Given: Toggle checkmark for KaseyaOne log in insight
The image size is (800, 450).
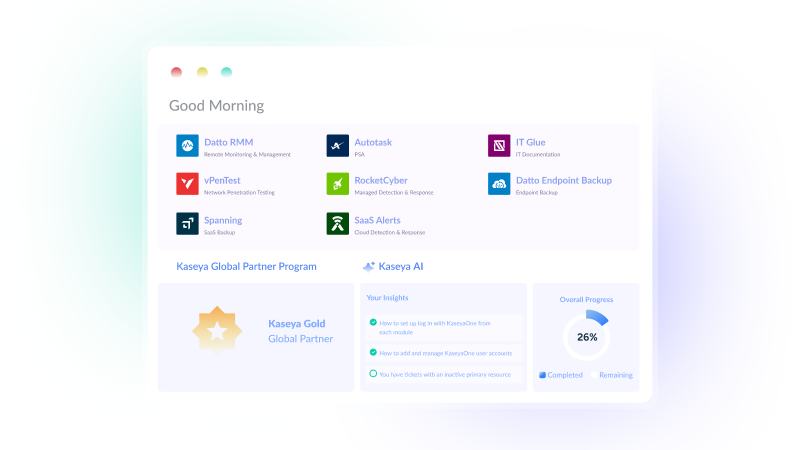Looking at the screenshot, I should click(x=373, y=322).
